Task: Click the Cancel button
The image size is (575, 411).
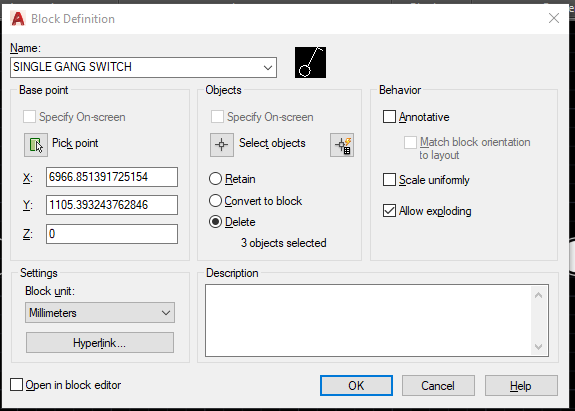Action: [x=438, y=385]
